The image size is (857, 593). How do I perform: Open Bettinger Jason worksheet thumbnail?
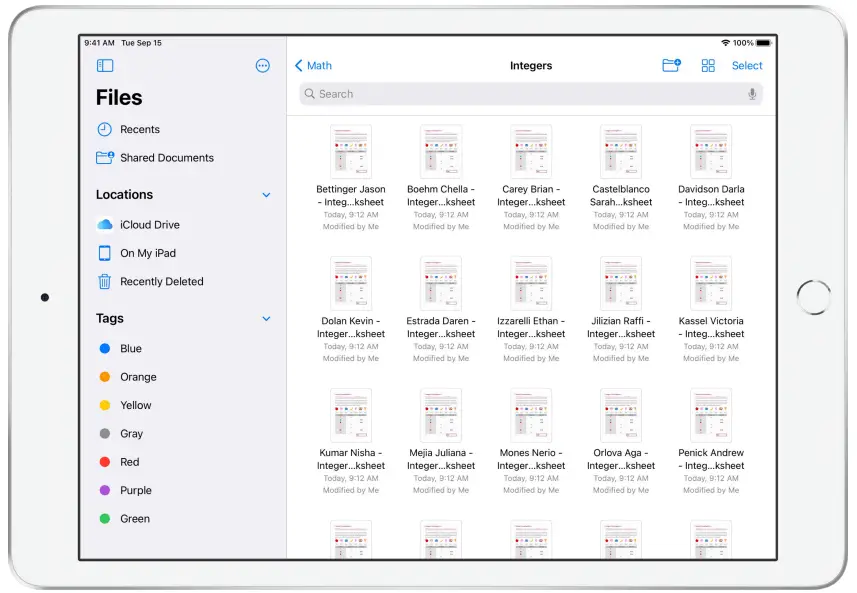[351, 152]
